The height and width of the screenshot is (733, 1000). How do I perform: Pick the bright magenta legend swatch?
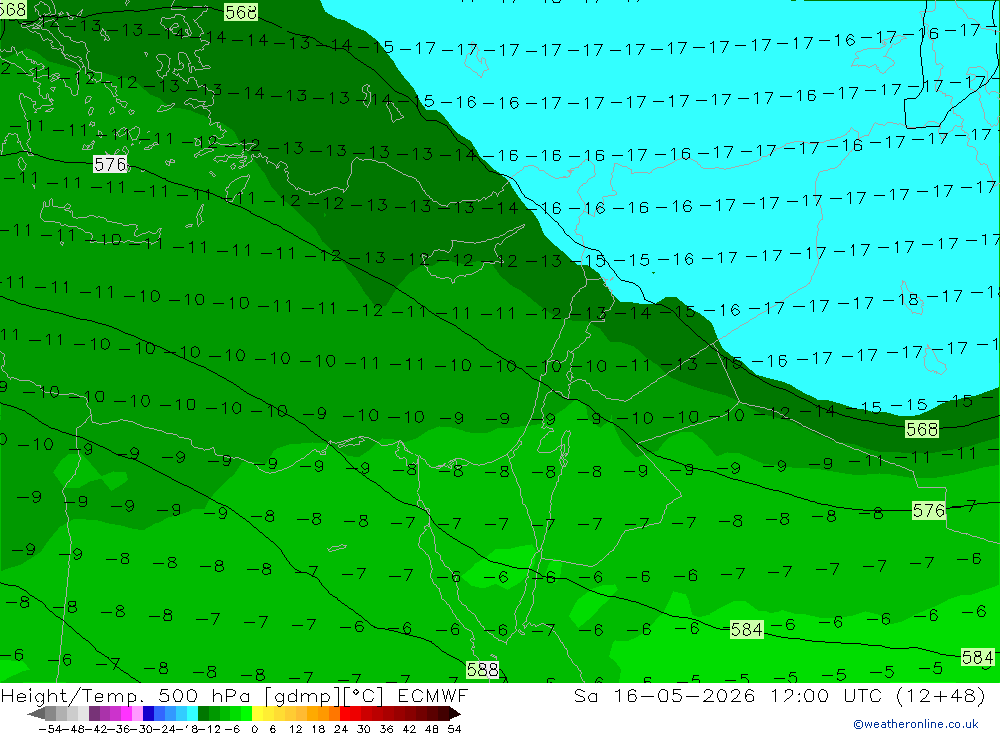coord(126,713)
